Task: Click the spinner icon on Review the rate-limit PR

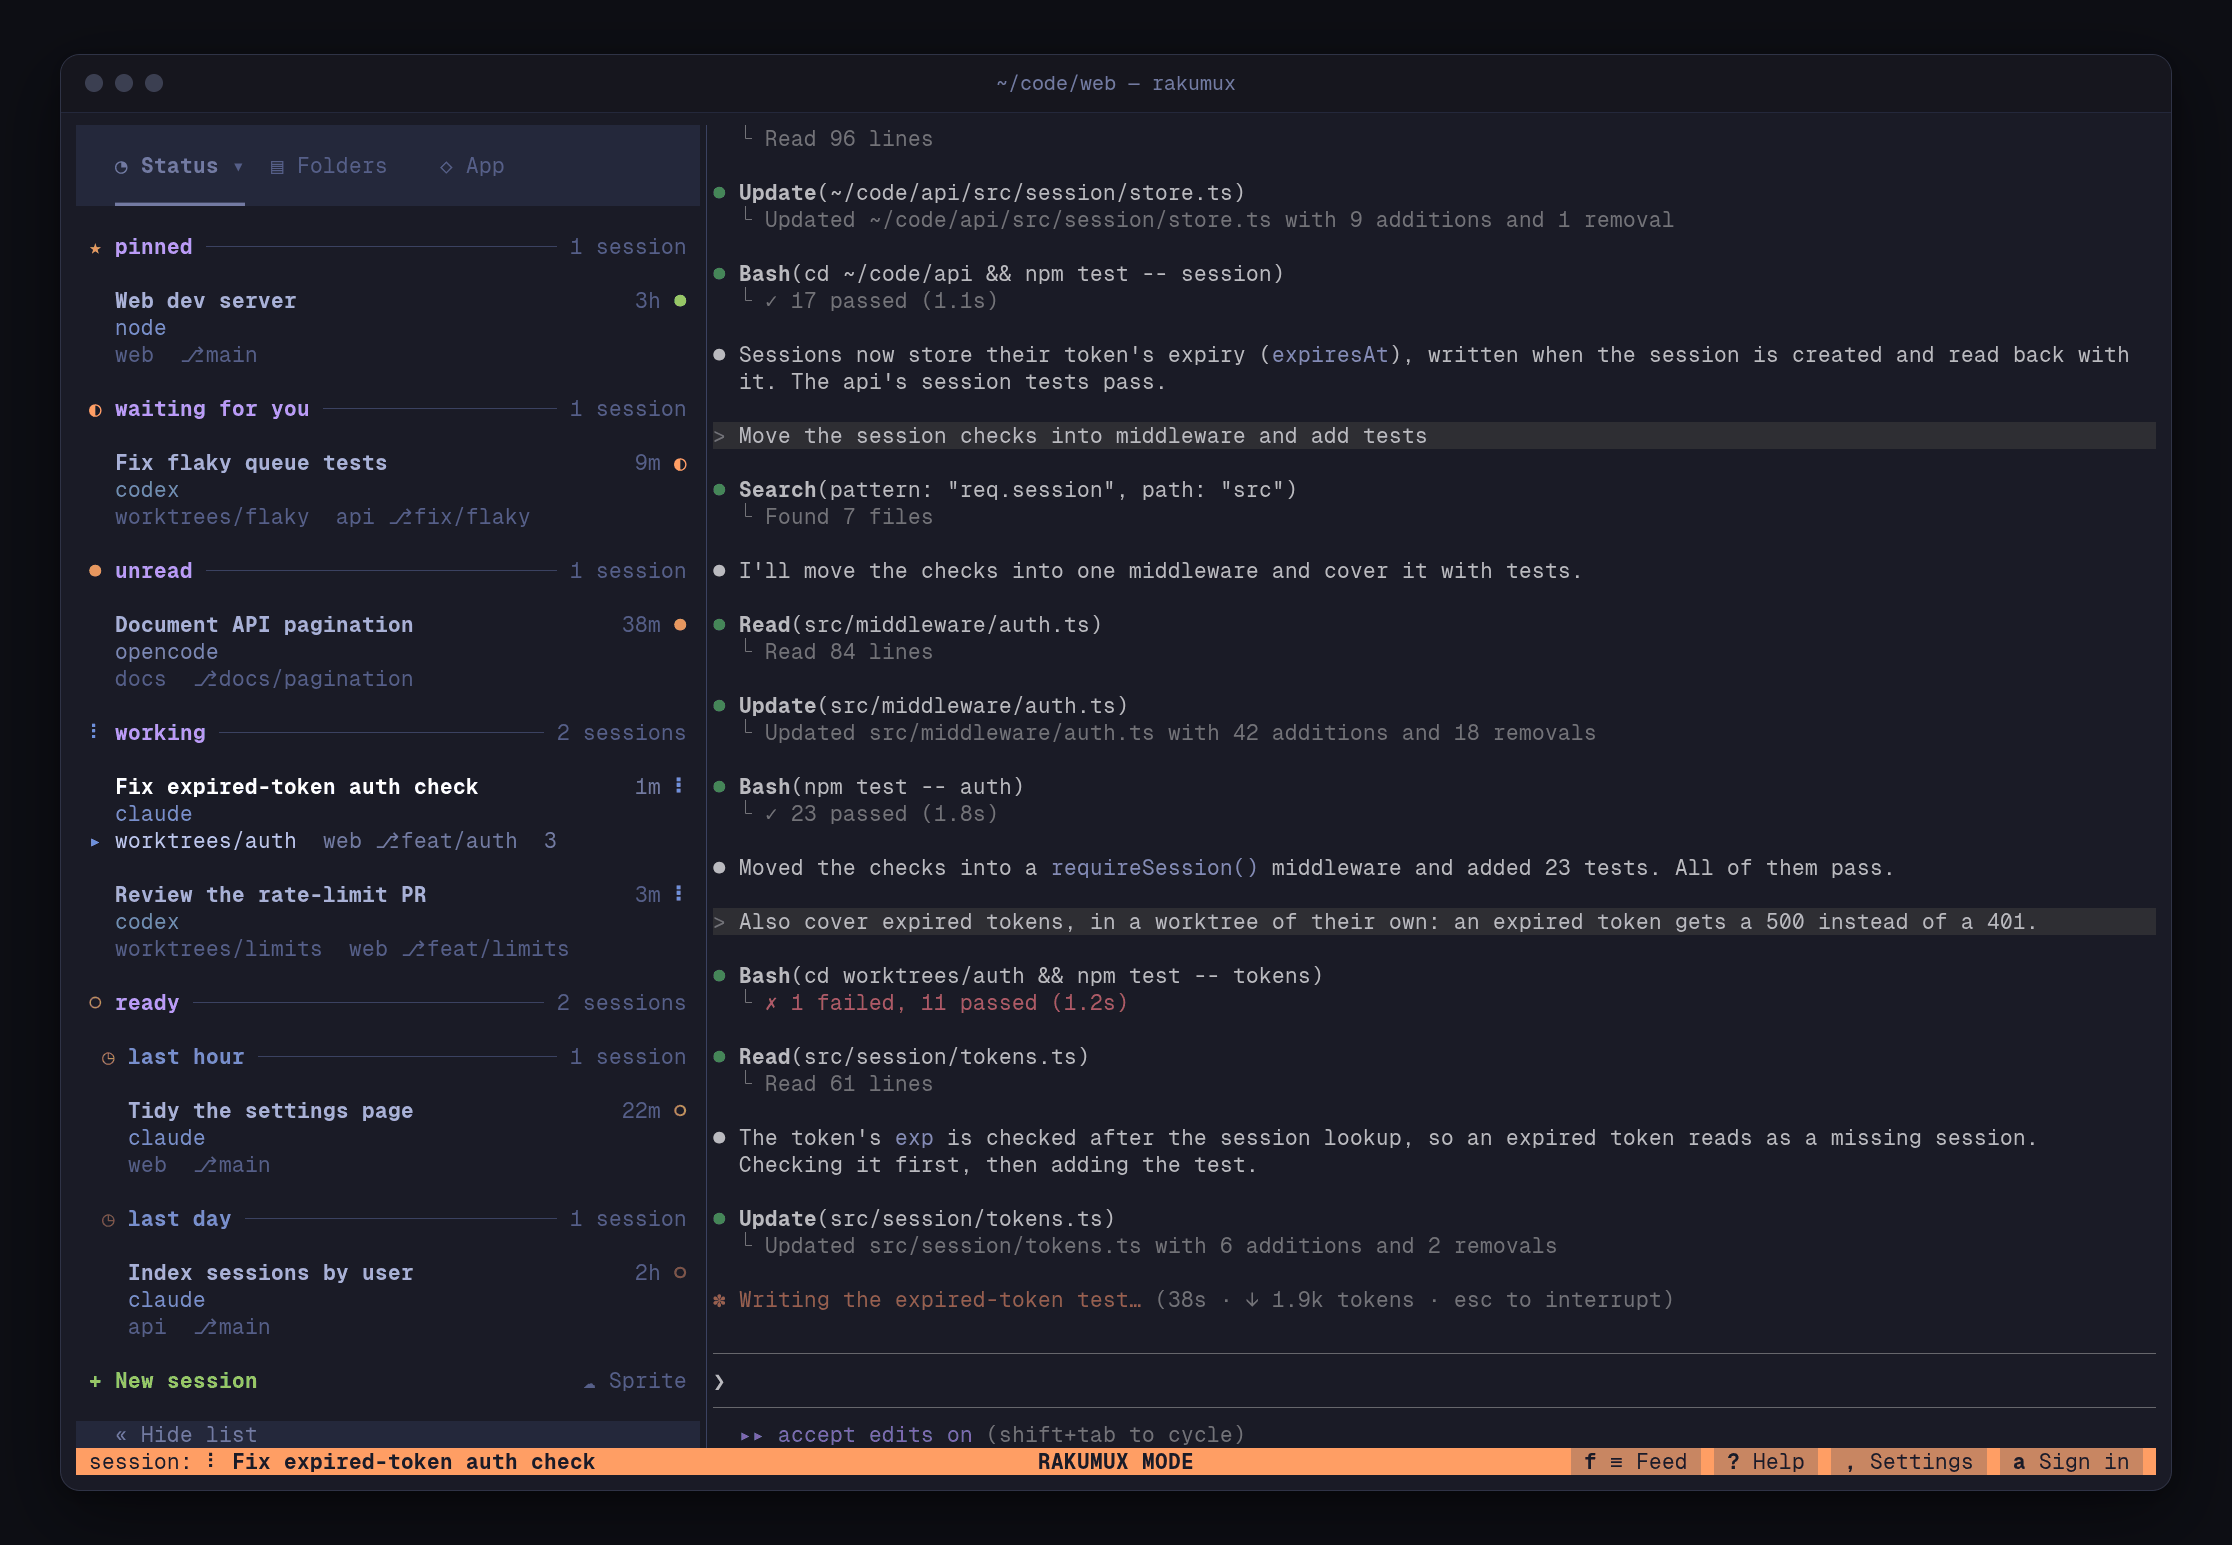Action: [679, 894]
